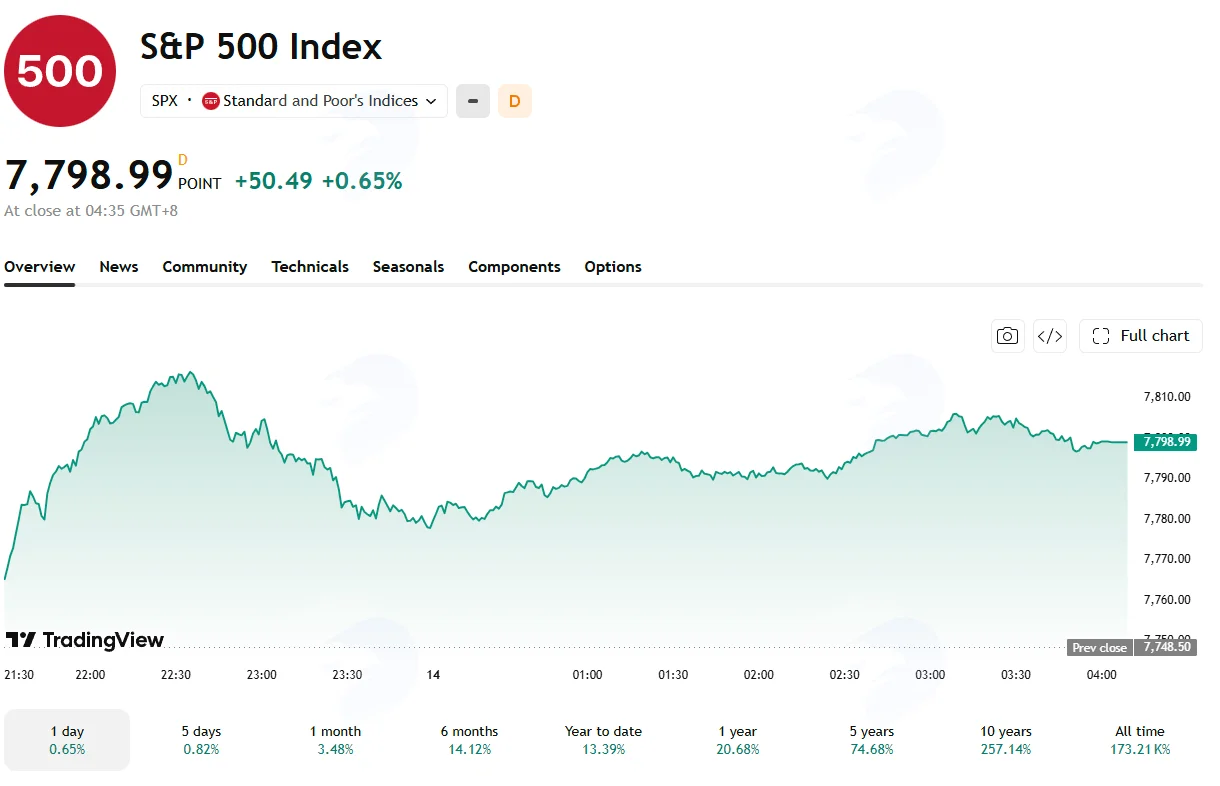1220x786 pixels.
Task: Select the 5 days range
Action: [x=201, y=740]
